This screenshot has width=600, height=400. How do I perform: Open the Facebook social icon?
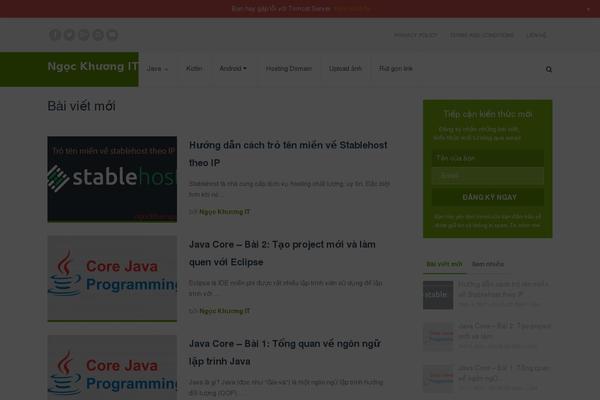pos(55,35)
